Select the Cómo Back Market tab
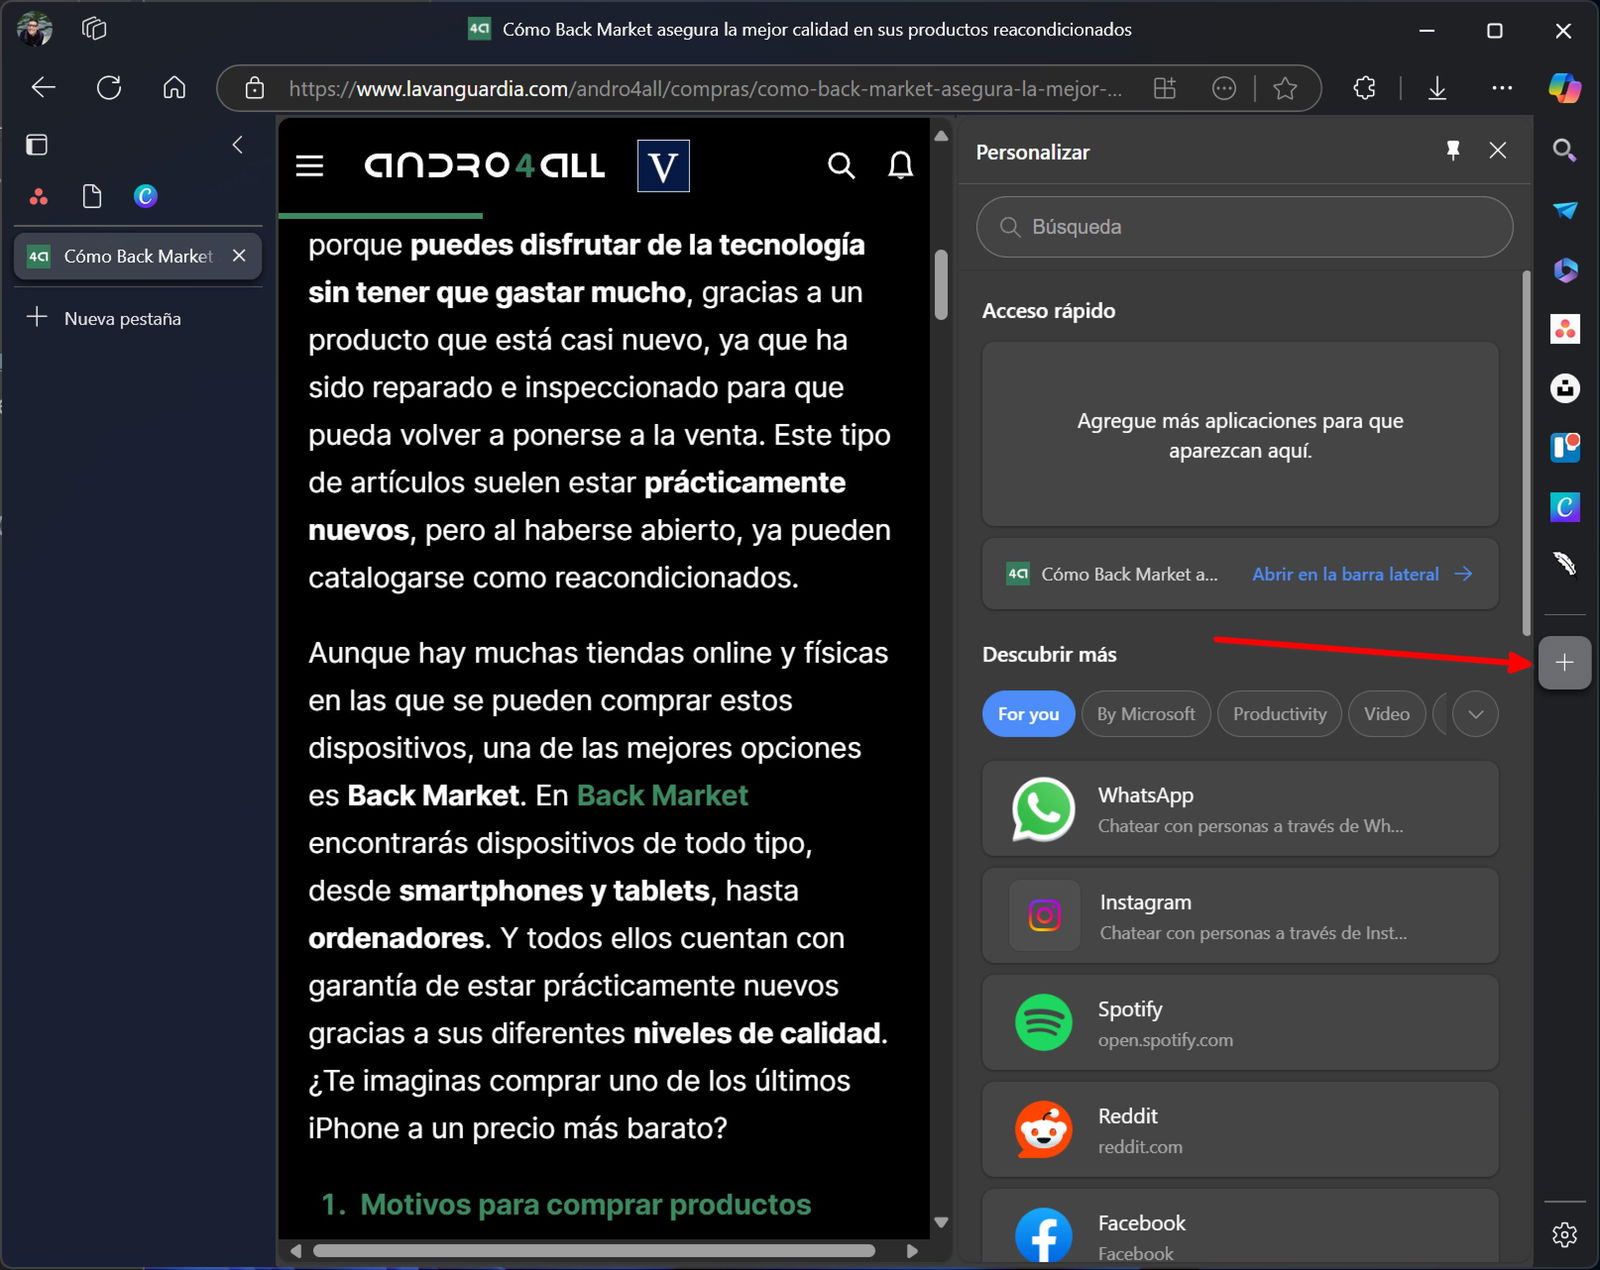This screenshot has width=1600, height=1270. [x=138, y=256]
